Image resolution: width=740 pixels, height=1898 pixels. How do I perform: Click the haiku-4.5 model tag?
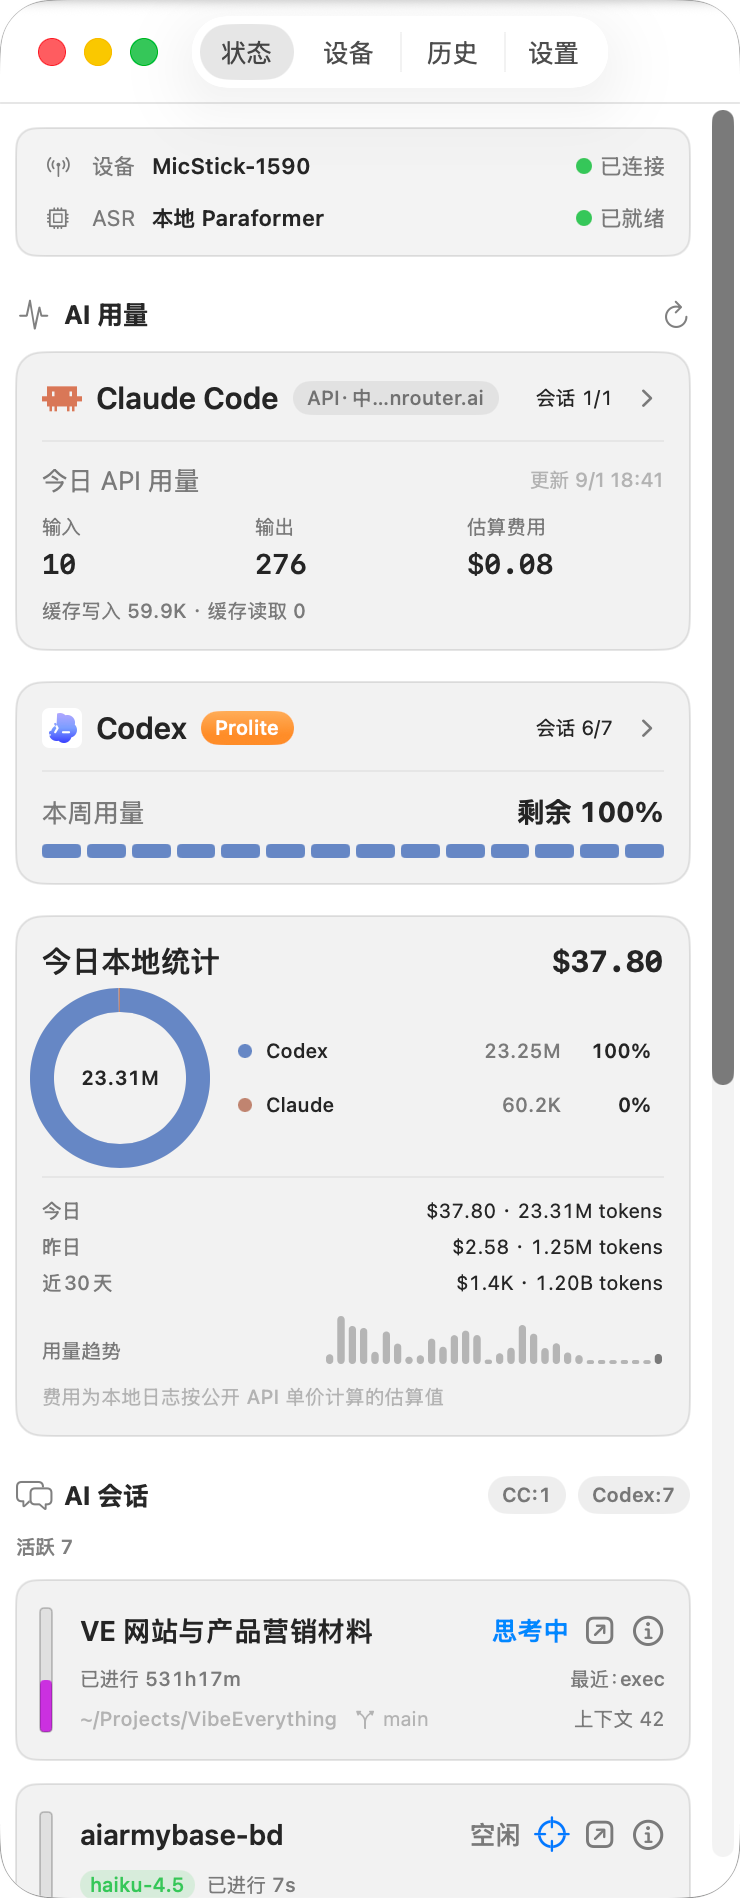(x=137, y=1884)
